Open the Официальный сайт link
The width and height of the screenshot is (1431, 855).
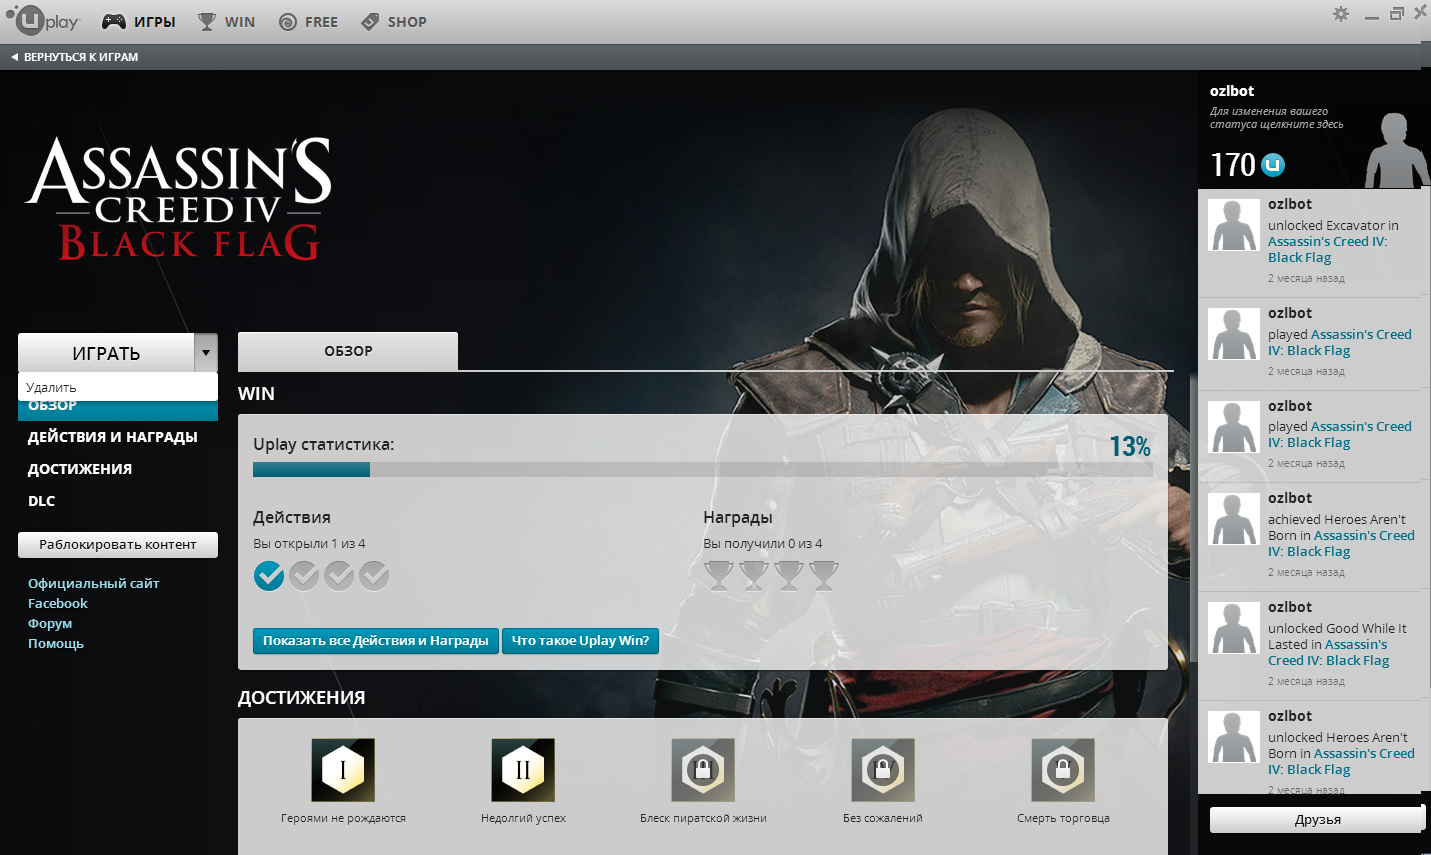point(94,583)
